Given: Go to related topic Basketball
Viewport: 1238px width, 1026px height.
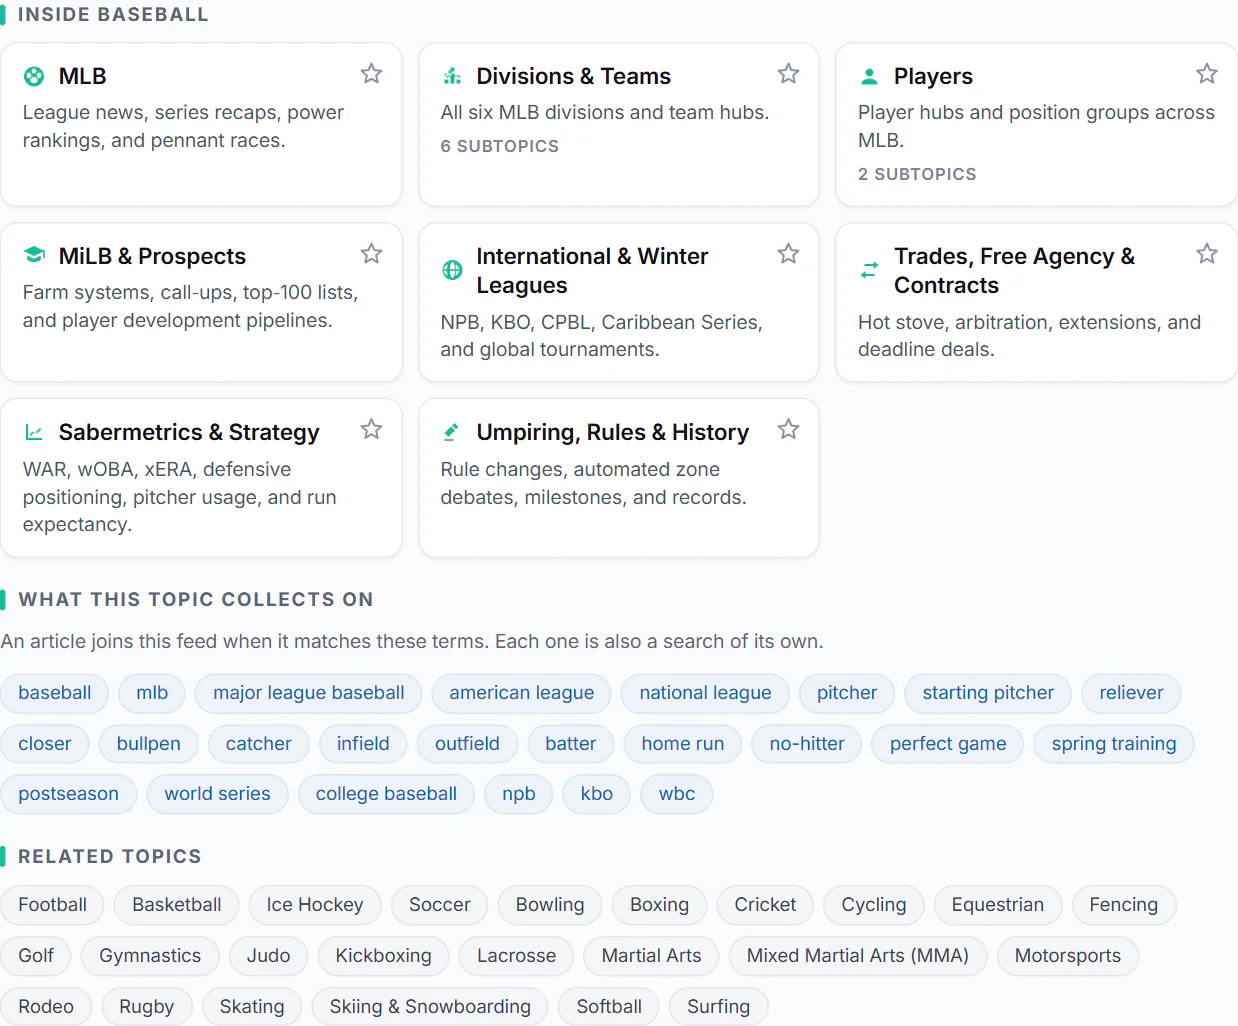Looking at the screenshot, I should pos(177,905).
